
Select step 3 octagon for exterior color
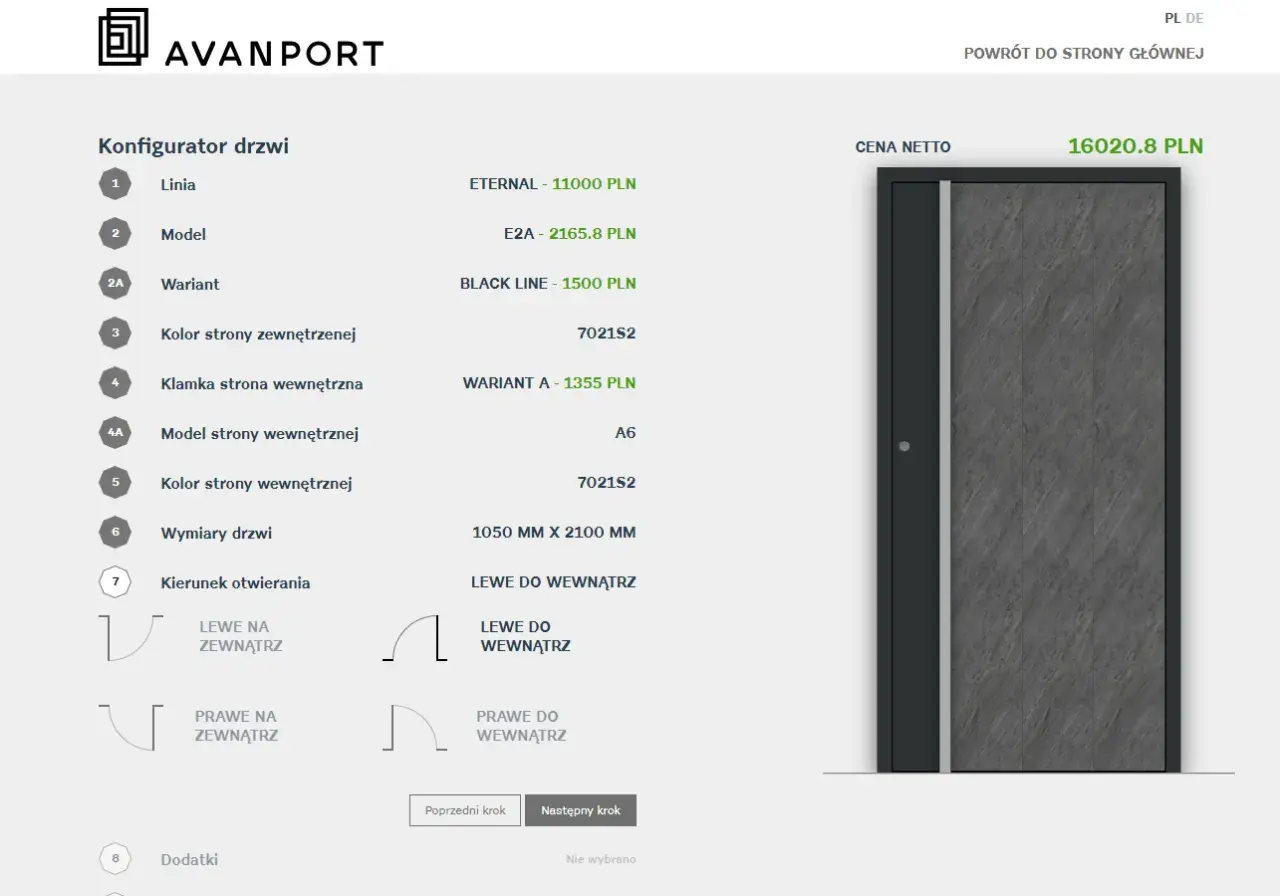[x=115, y=333]
